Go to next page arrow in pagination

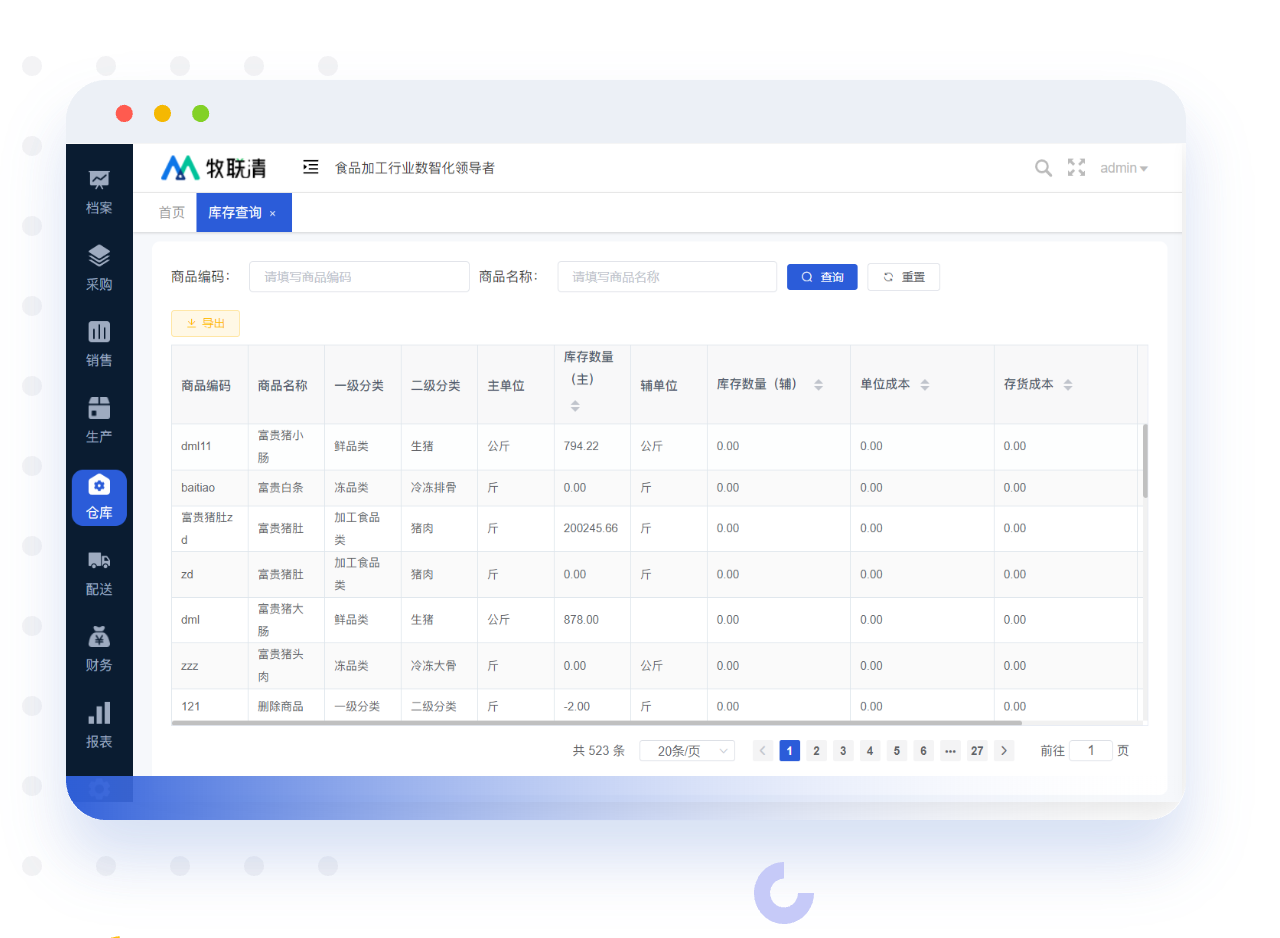coord(1004,751)
